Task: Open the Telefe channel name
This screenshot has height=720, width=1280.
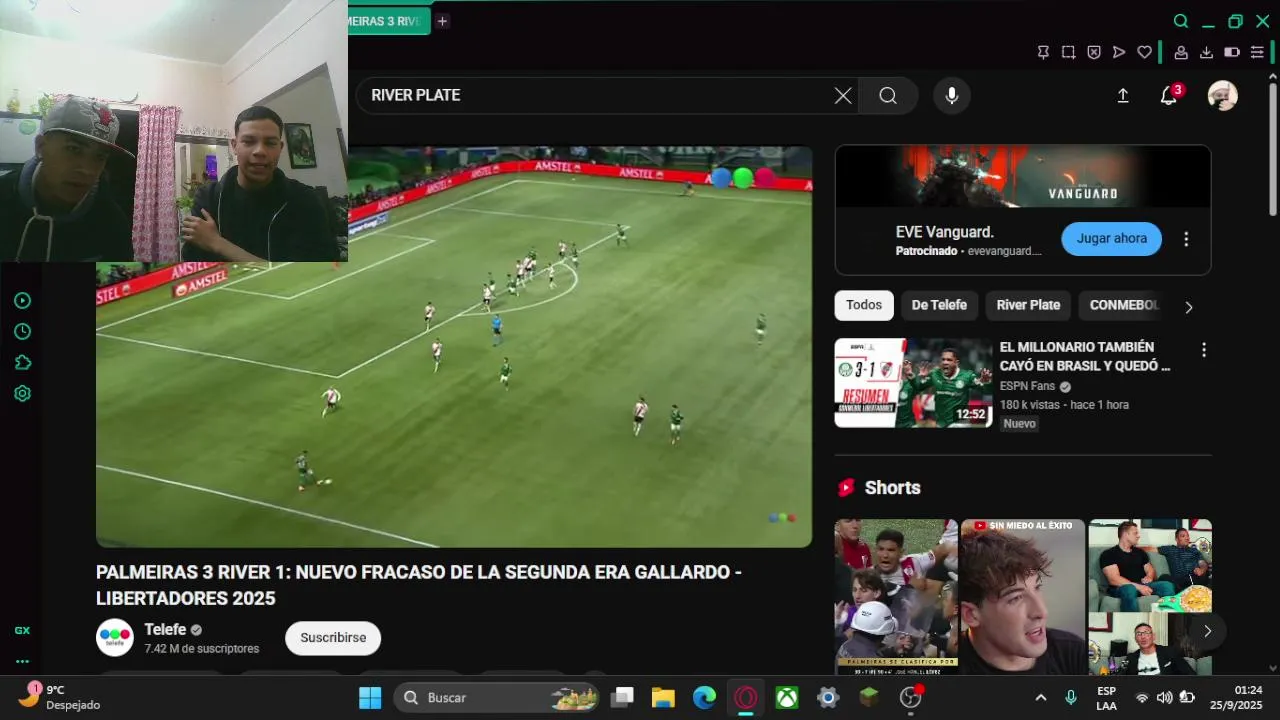Action: click(x=165, y=629)
